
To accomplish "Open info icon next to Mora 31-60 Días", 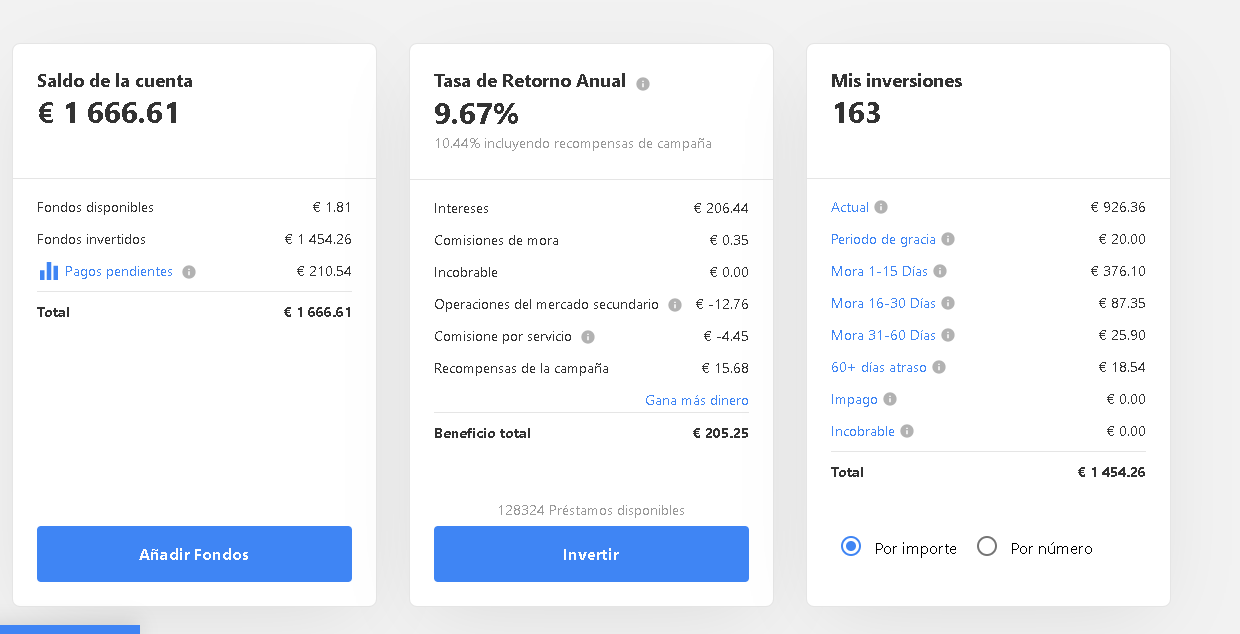I will point(948,335).
